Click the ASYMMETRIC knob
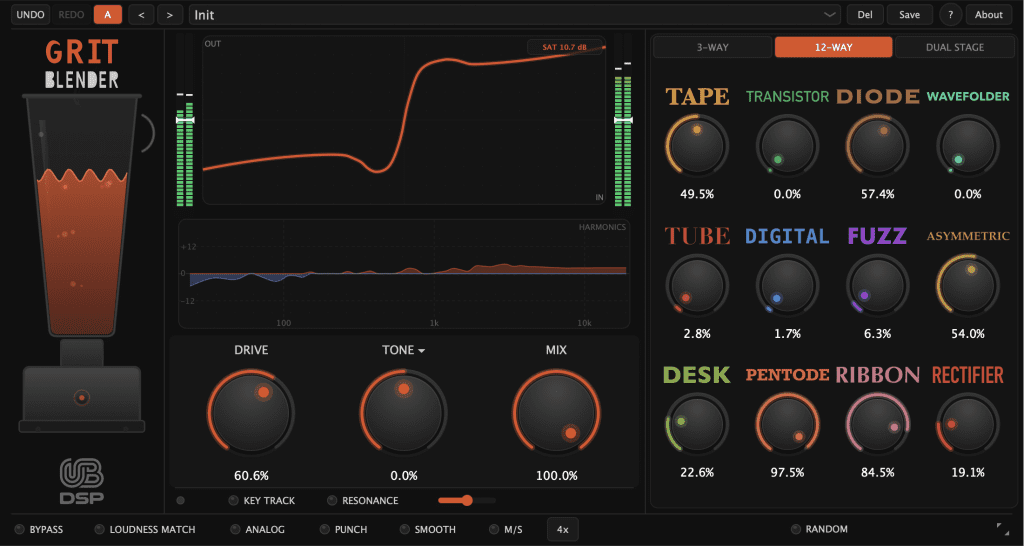1024x546 pixels. click(x=968, y=285)
